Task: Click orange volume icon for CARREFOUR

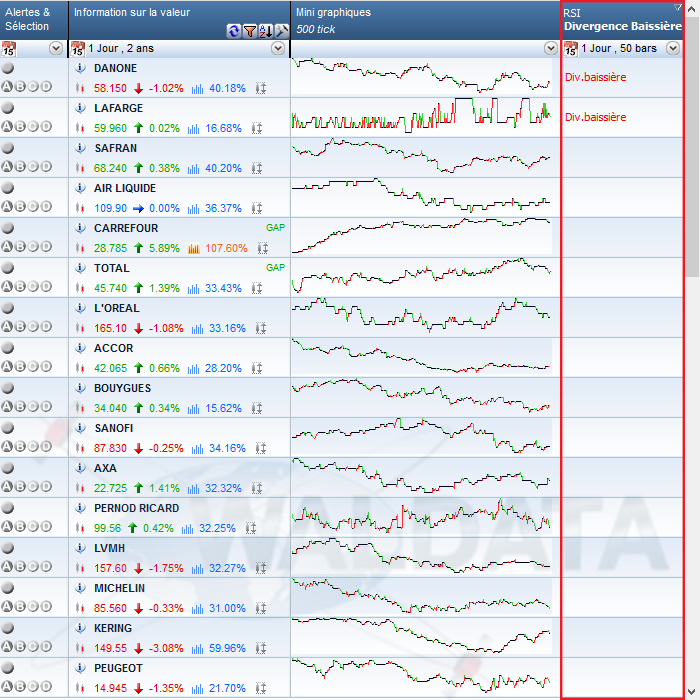Action: [x=194, y=248]
